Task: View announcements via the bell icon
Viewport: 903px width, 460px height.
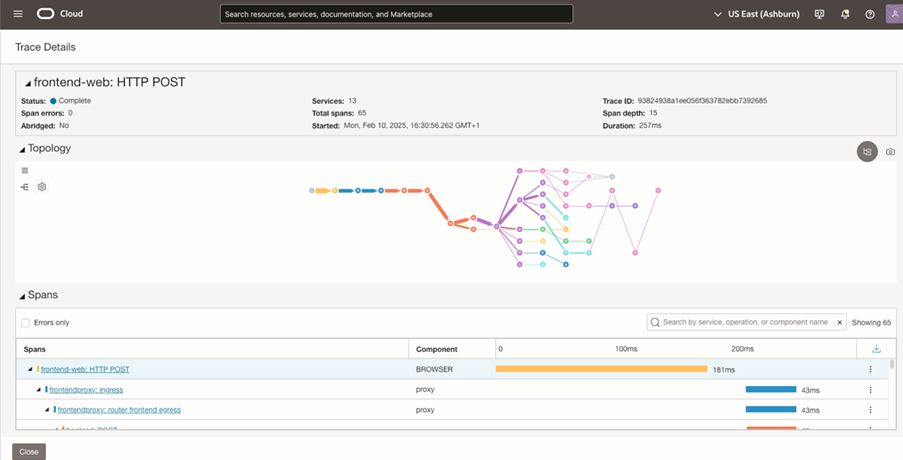Action: [845, 14]
